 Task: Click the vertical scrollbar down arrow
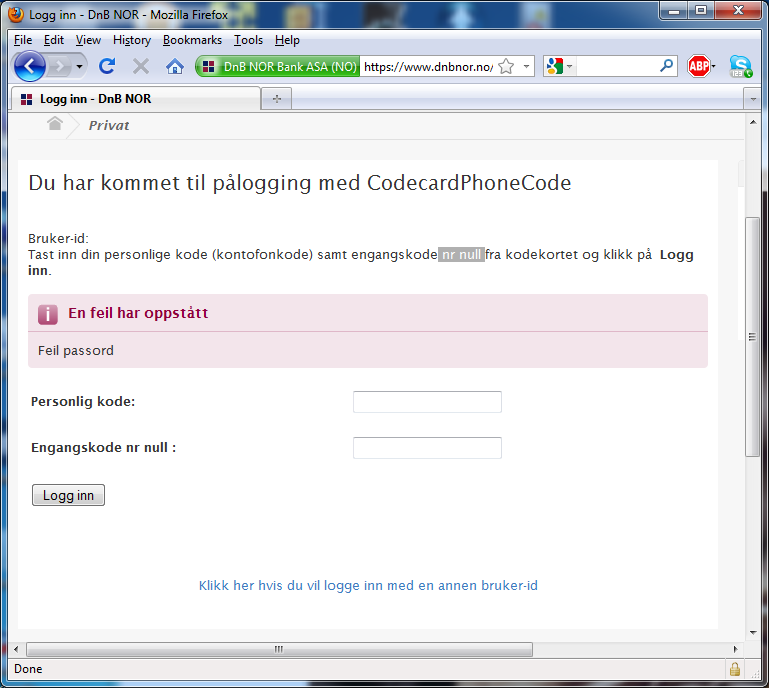click(x=753, y=633)
